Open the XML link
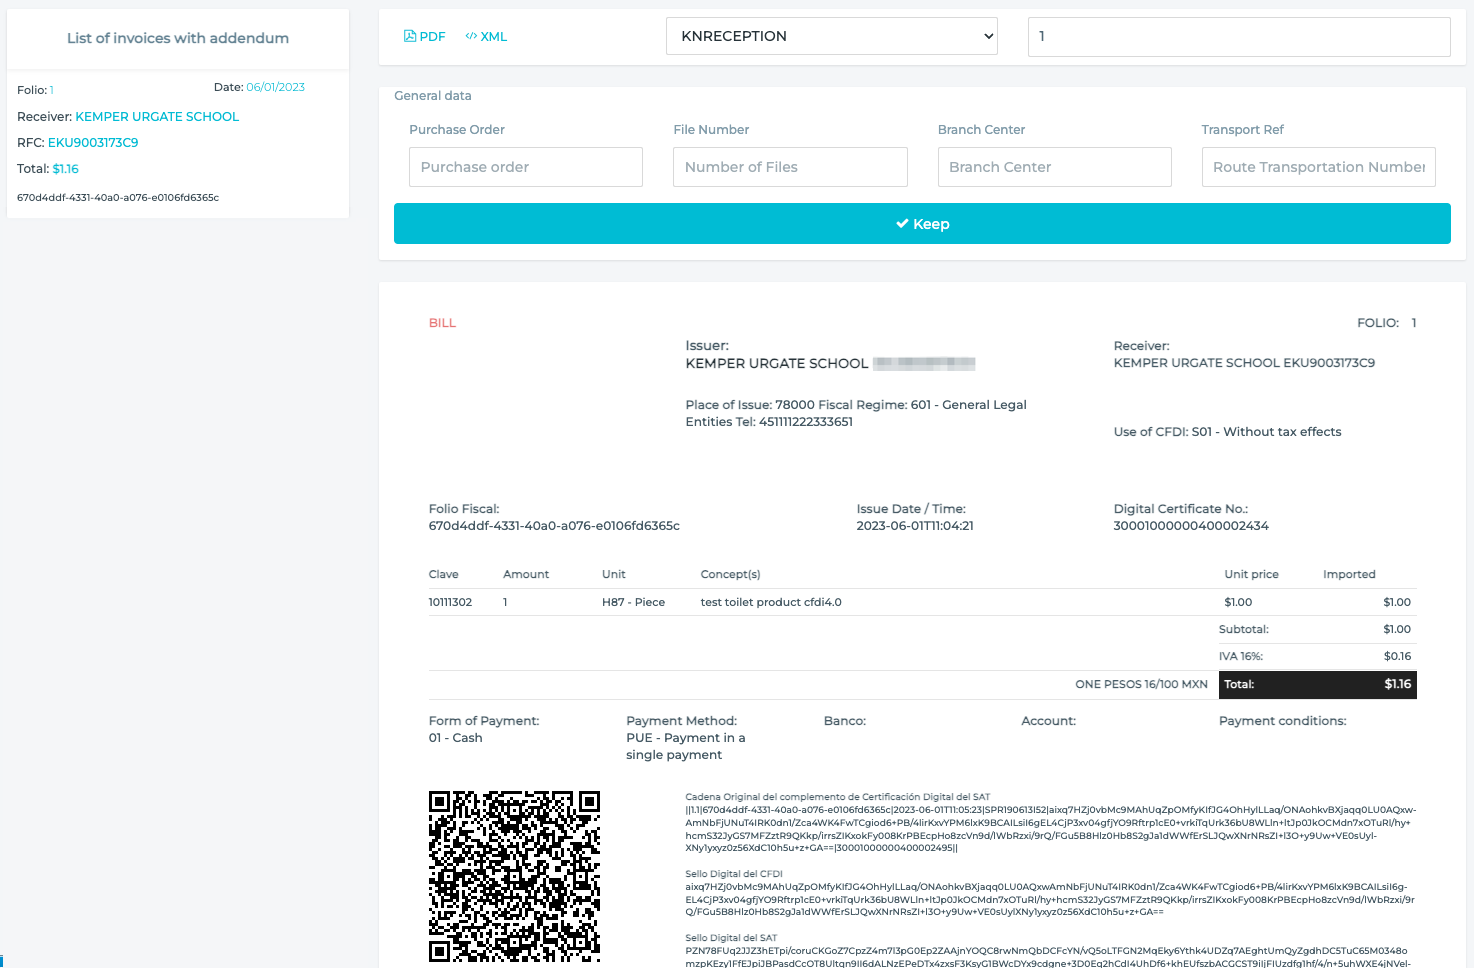Screen dimensions: 1474x968 click(x=486, y=36)
